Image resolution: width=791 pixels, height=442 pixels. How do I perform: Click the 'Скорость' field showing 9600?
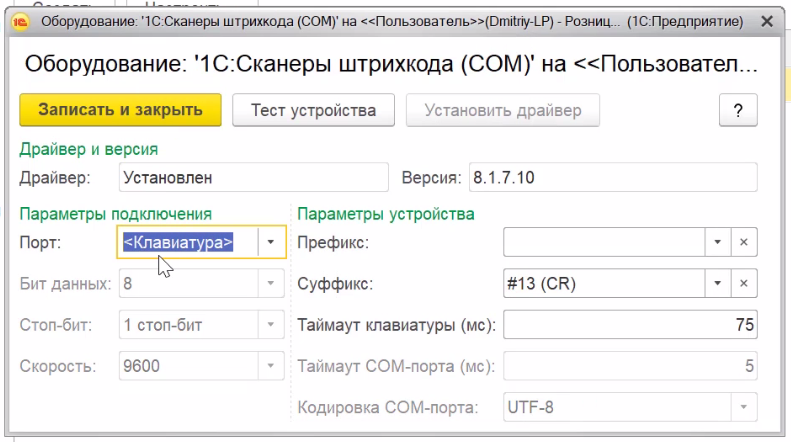[x=189, y=366]
